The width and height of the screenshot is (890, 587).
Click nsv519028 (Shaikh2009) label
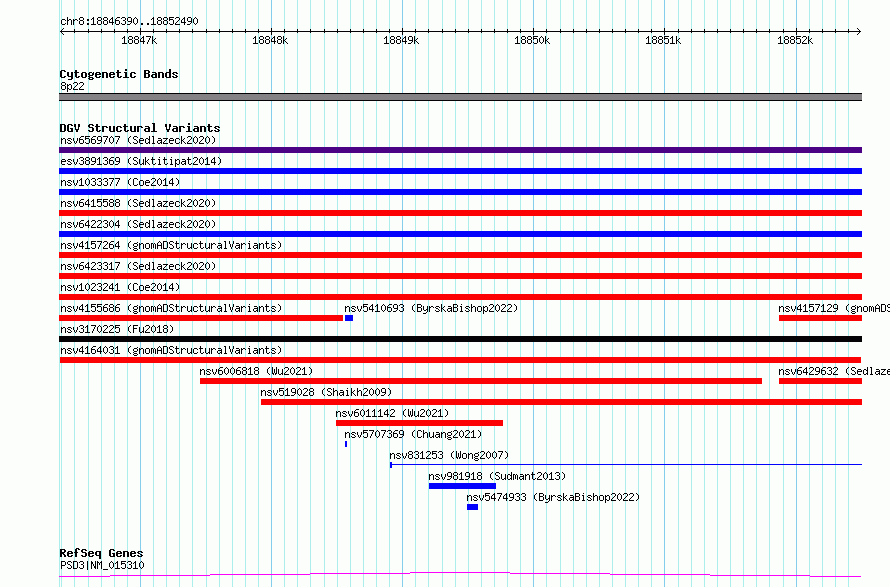(326, 392)
